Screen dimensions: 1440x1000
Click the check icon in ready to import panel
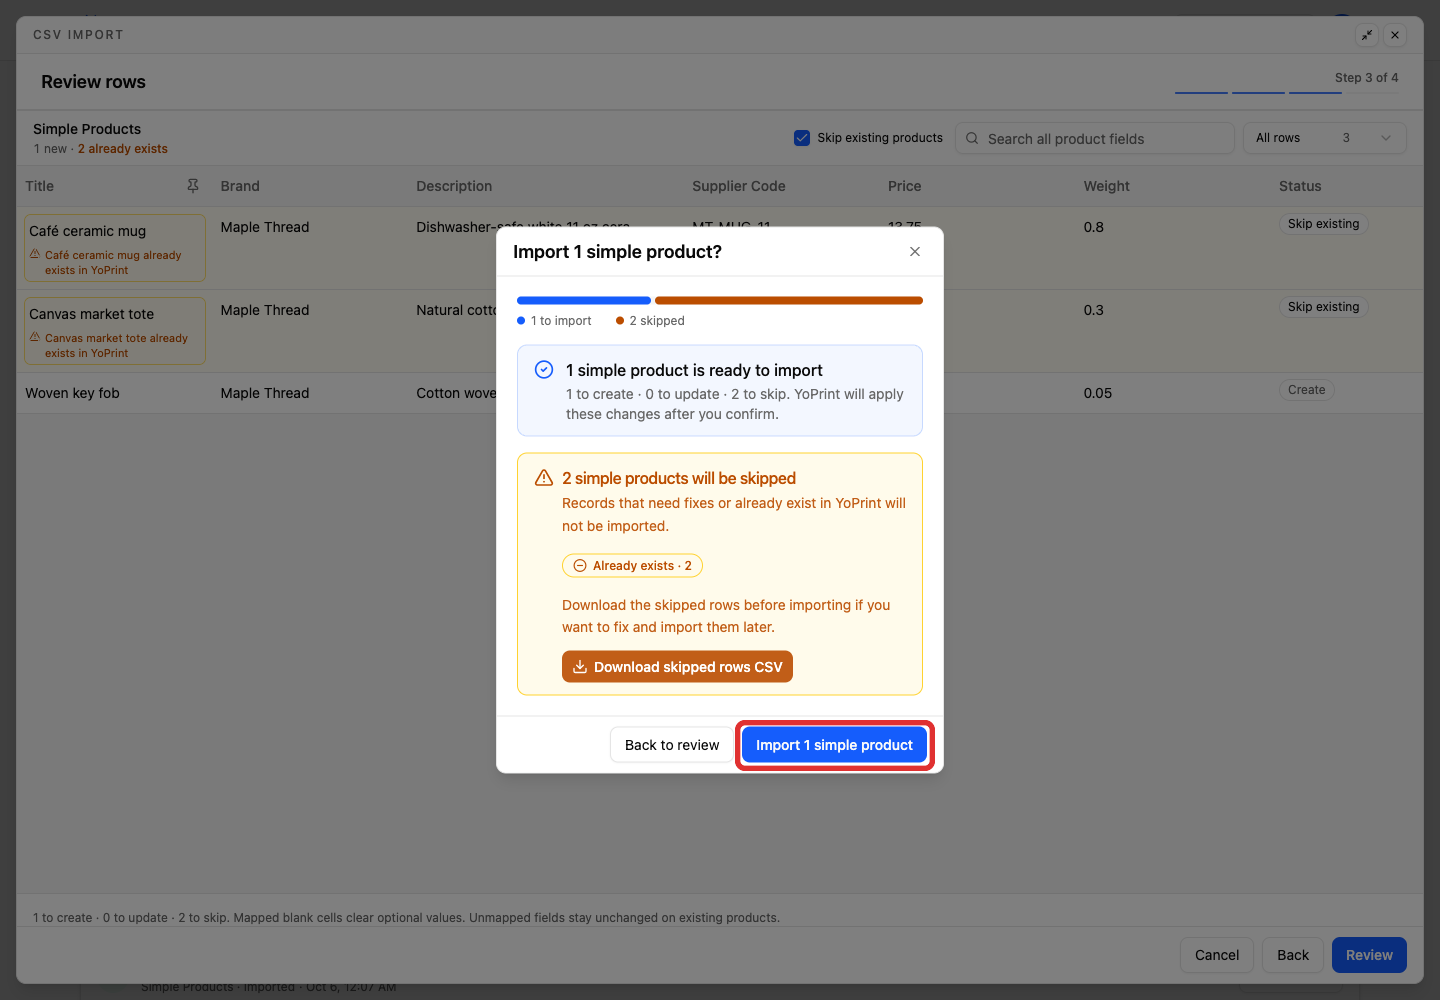(x=544, y=369)
